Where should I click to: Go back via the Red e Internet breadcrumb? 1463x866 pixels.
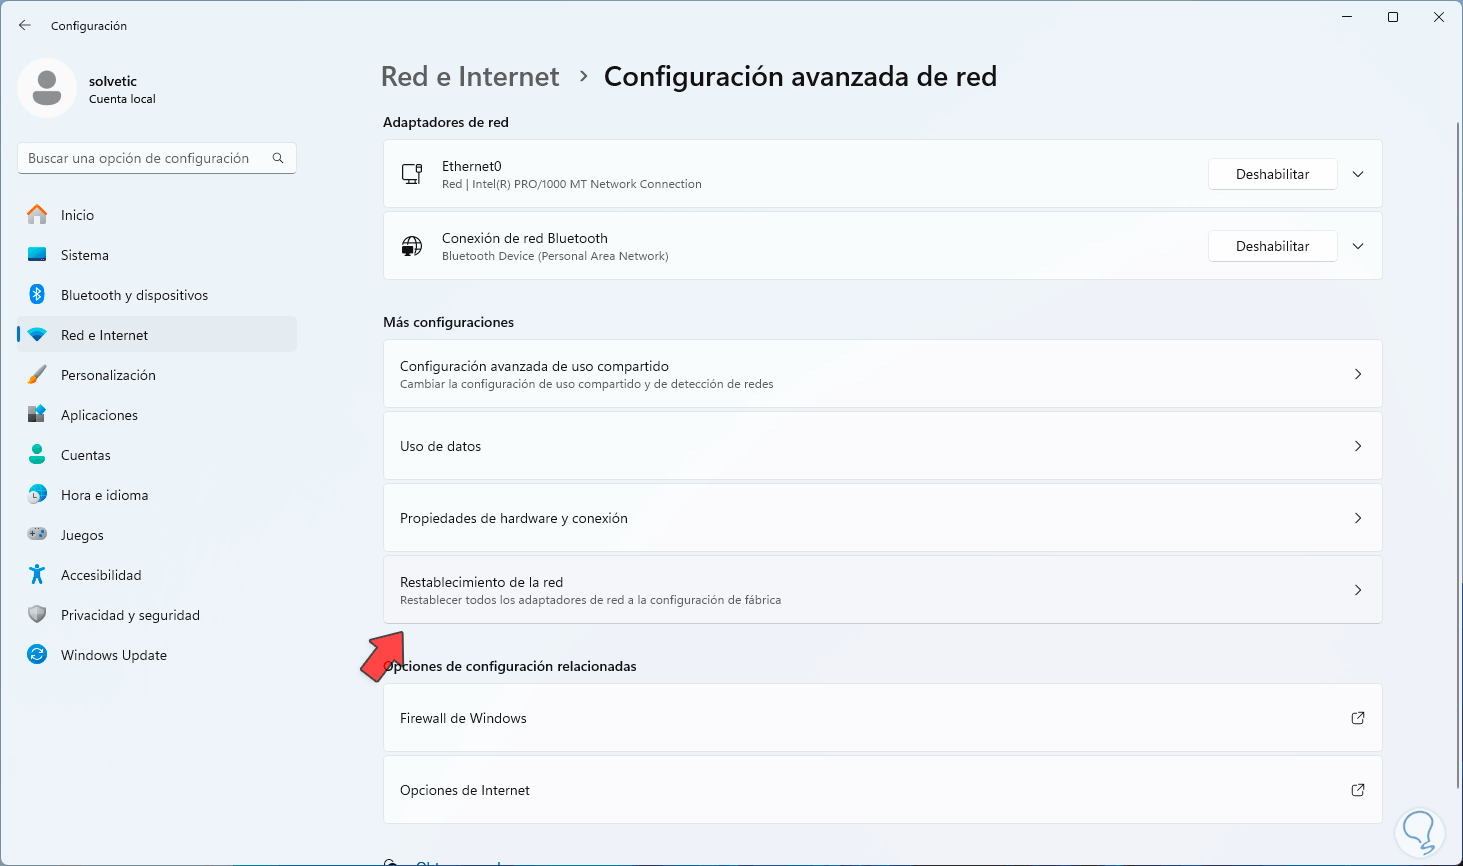[470, 76]
